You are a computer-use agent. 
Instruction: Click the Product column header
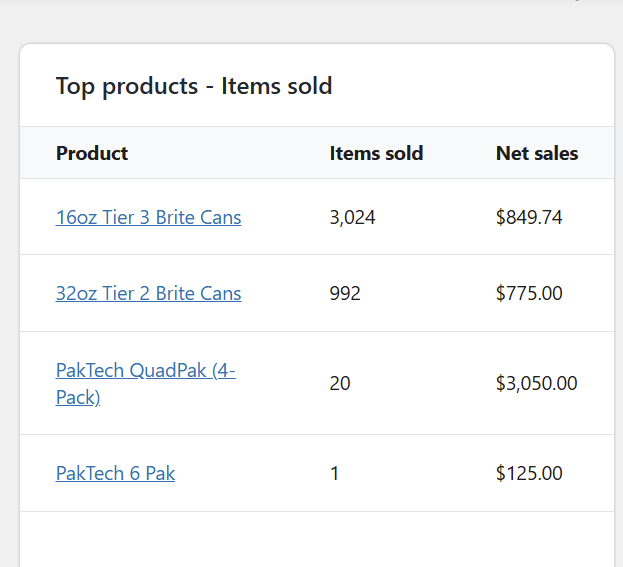tap(92, 154)
